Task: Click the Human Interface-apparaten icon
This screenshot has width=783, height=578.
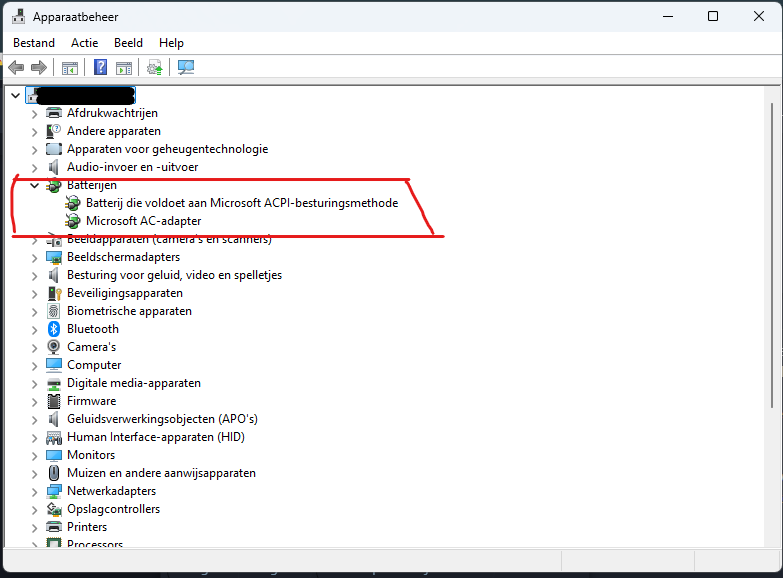Action: pyautogui.click(x=54, y=438)
